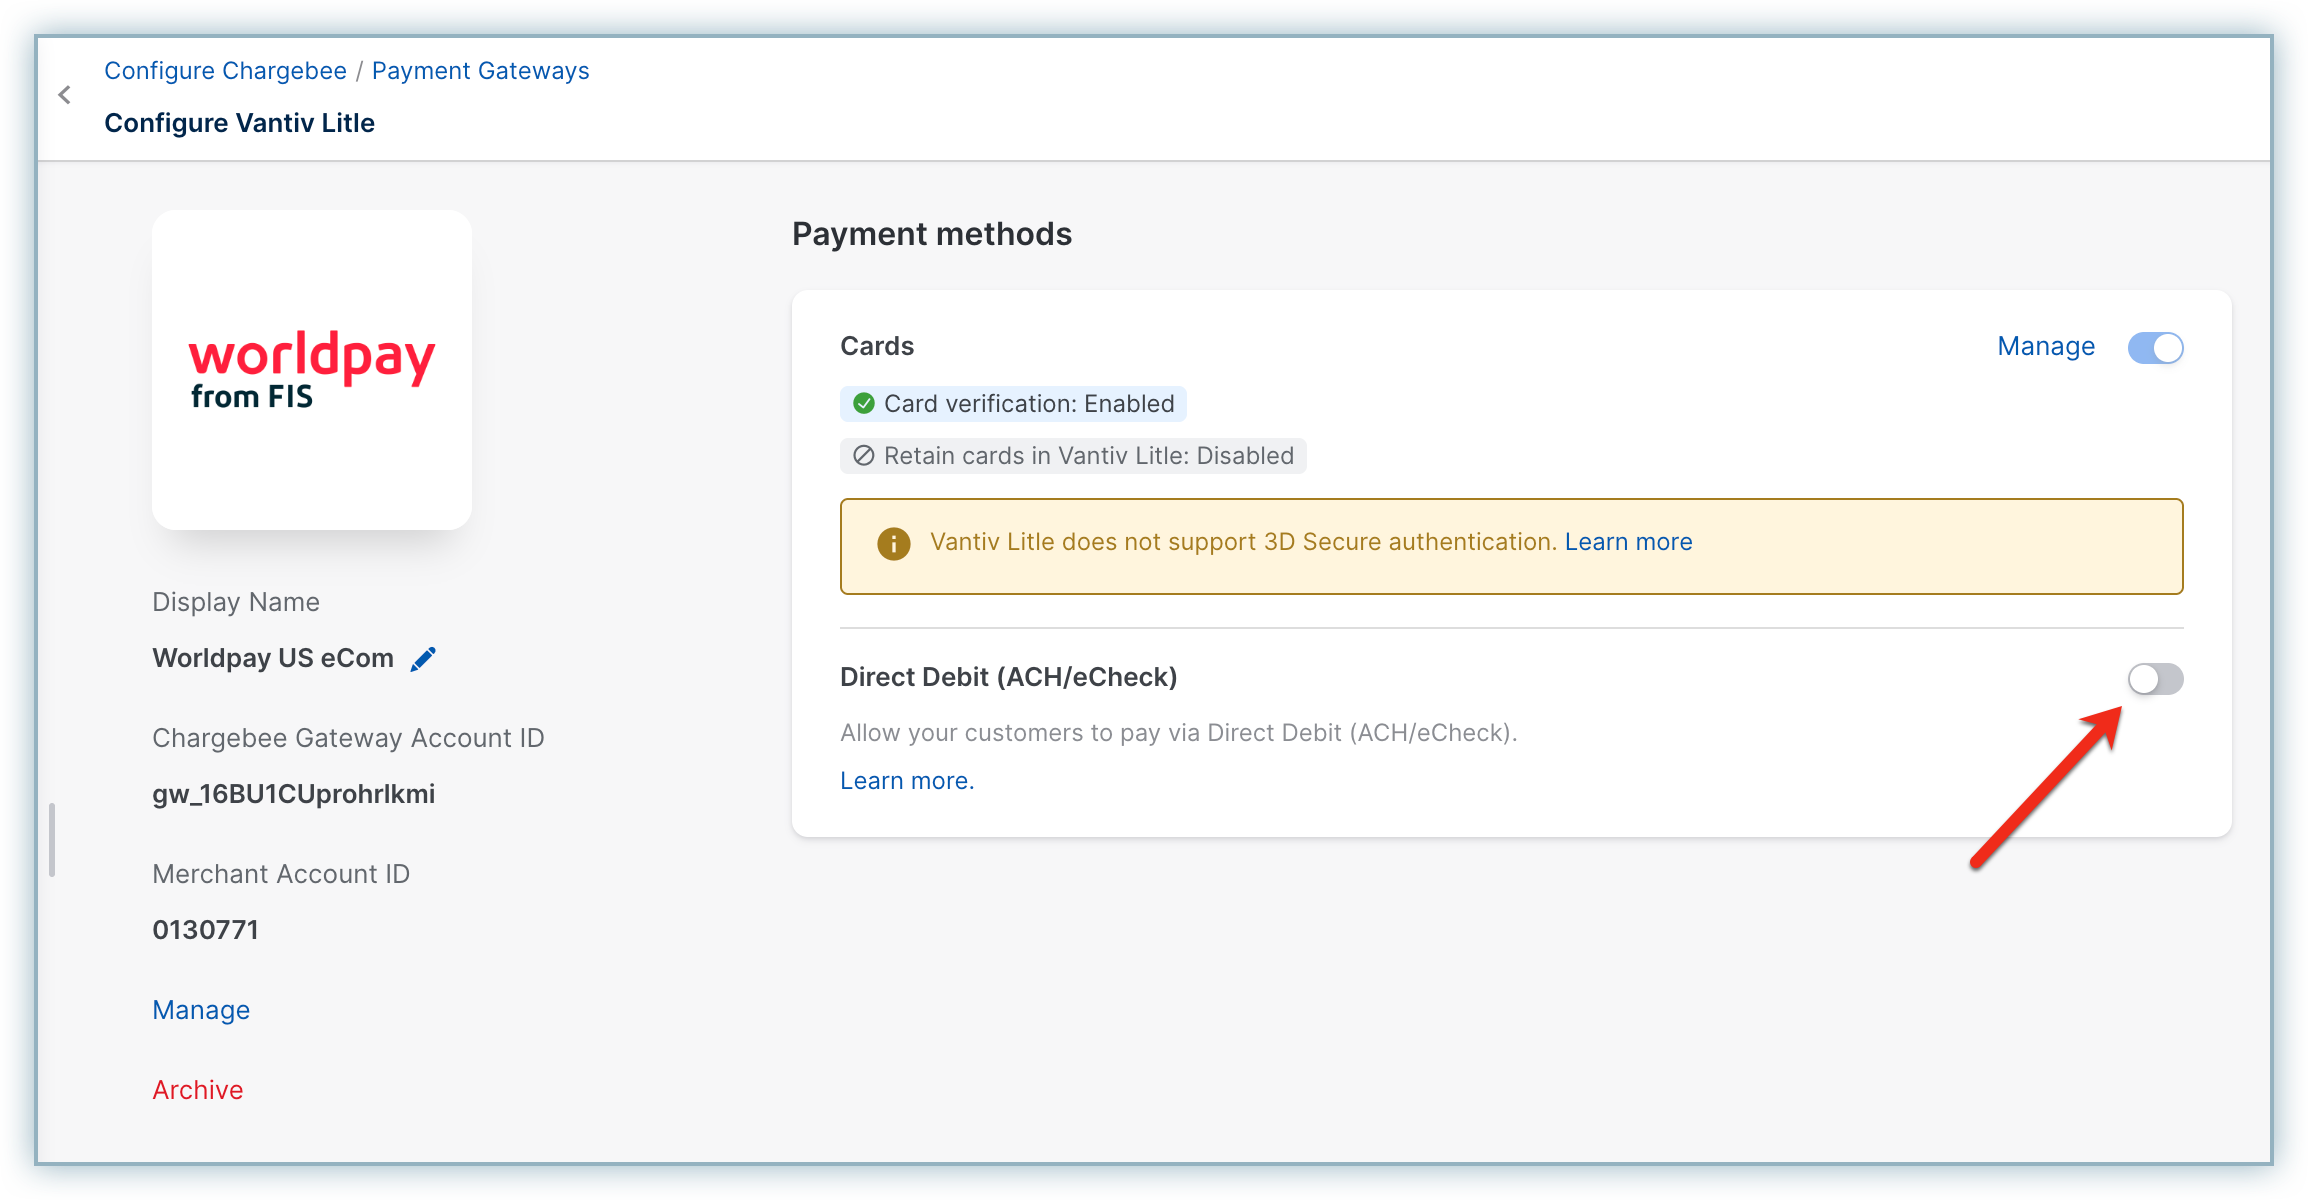Click the left-edge vertical scrollbar handle

(x=52, y=840)
